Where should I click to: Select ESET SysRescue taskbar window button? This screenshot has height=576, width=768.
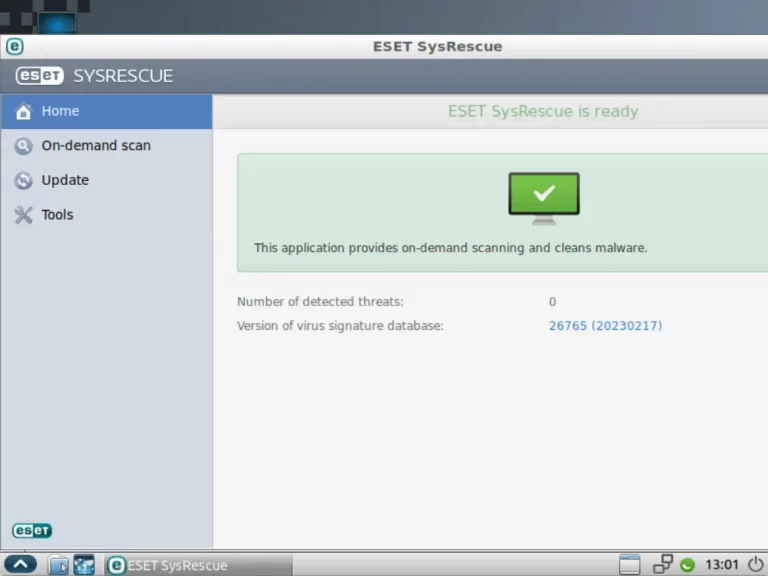(x=199, y=565)
